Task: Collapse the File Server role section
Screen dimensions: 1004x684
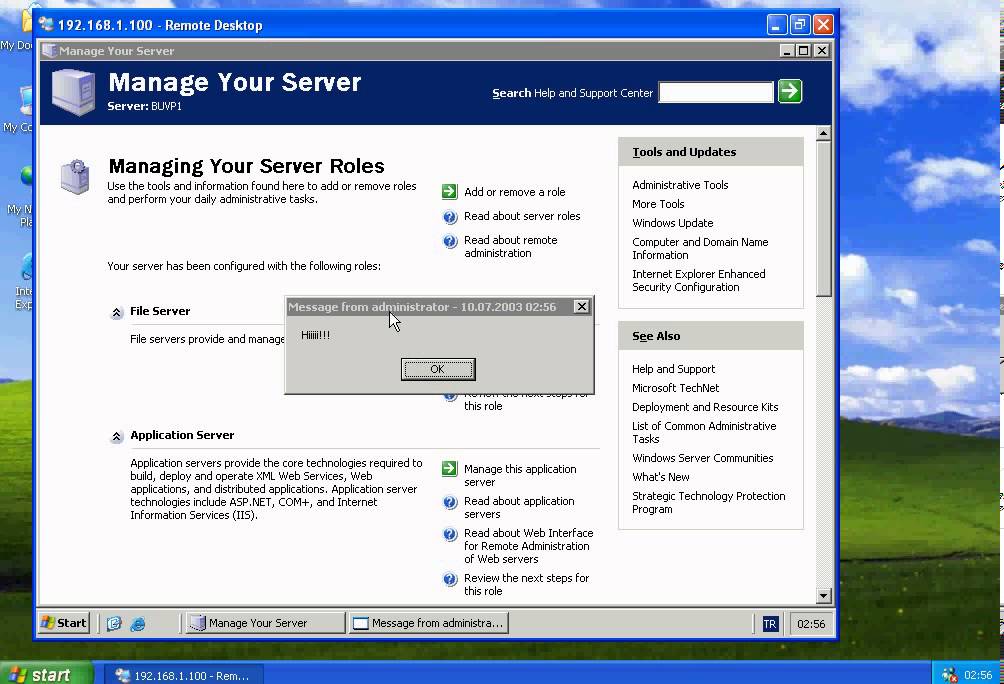Action: click(x=116, y=313)
